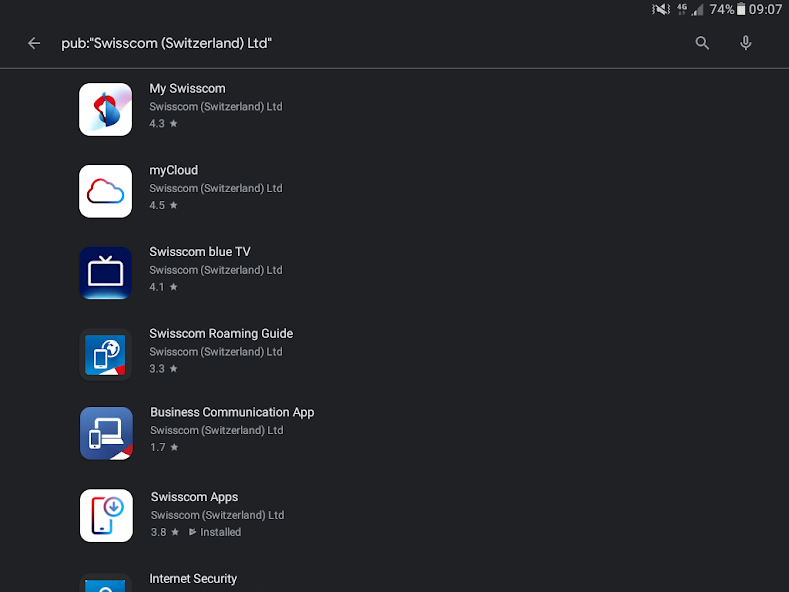This screenshot has width=789, height=592.
Task: Tap the publisher name under myCloud
Action: pyautogui.click(x=216, y=188)
